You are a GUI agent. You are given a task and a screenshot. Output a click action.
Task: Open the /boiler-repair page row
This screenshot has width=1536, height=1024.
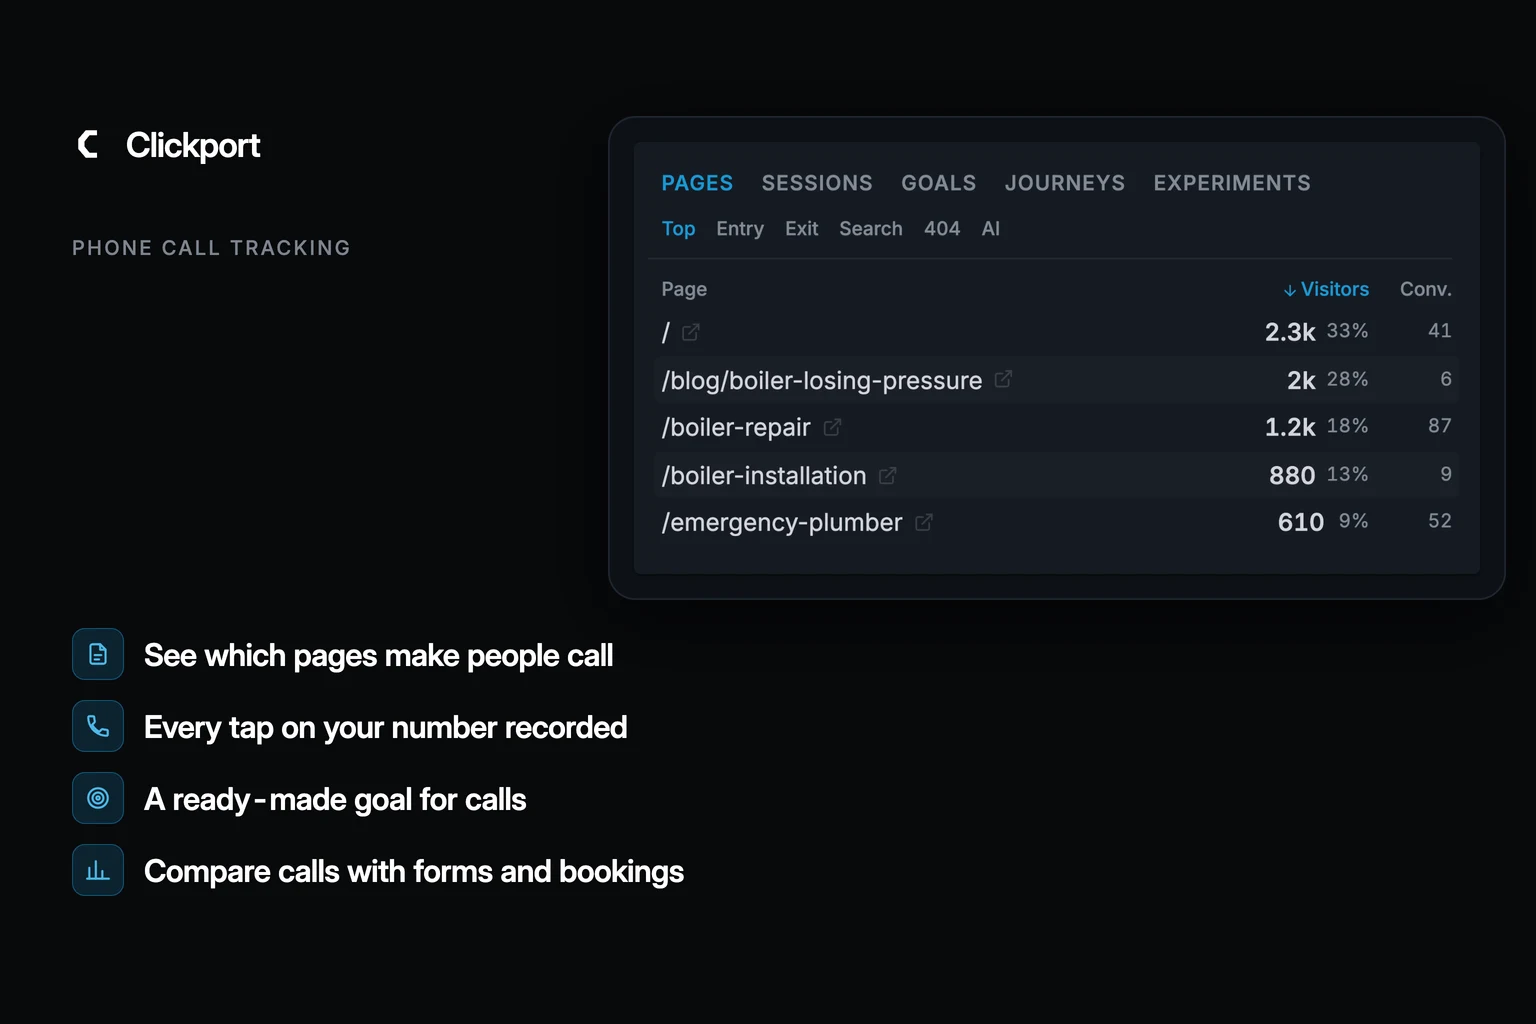[x=1056, y=427]
